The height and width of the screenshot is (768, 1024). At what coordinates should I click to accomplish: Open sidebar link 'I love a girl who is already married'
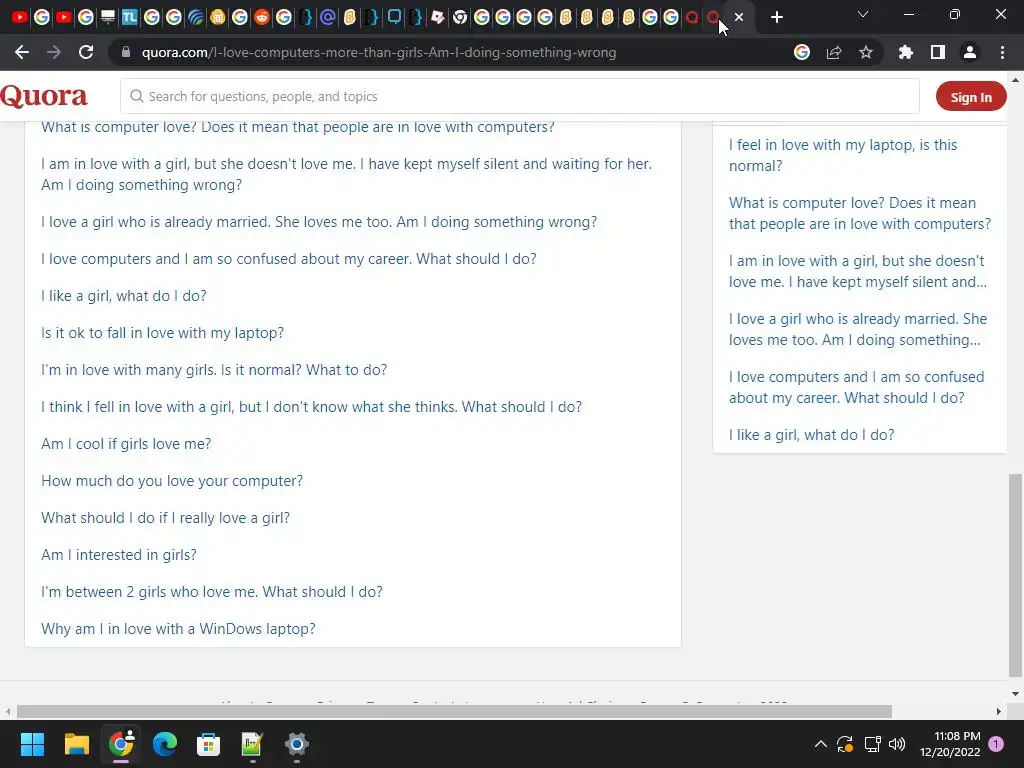click(x=857, y=330)
